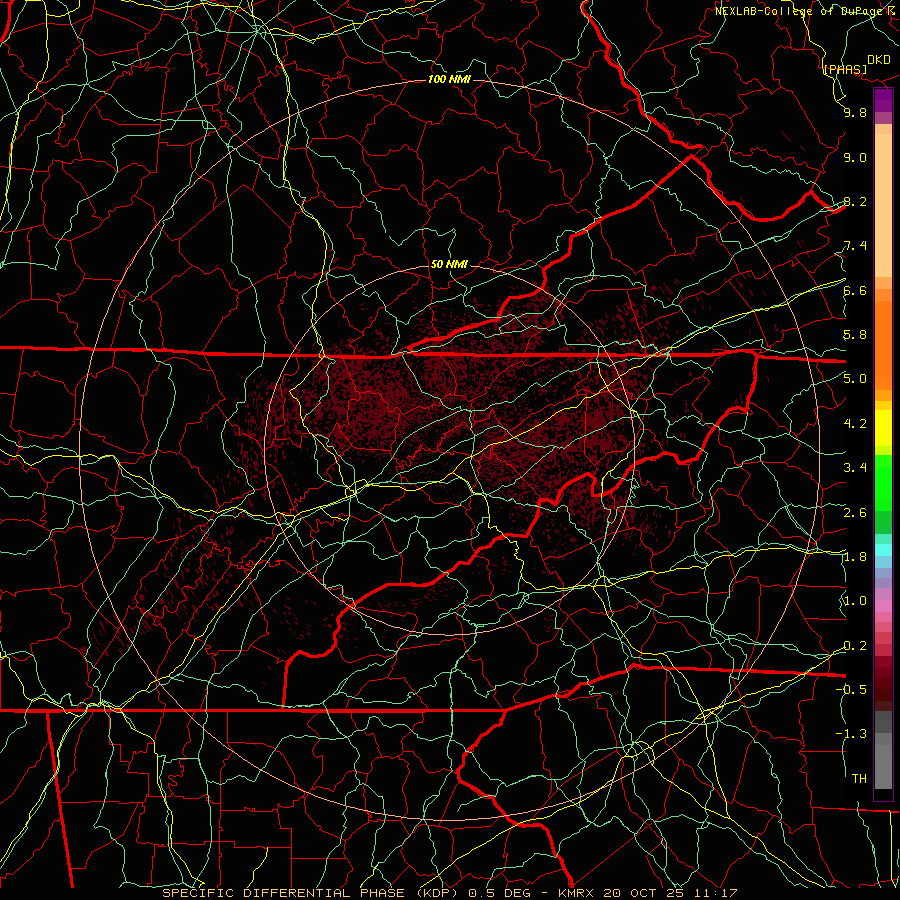Pick the purple band at the color bar top

[883, 100]
